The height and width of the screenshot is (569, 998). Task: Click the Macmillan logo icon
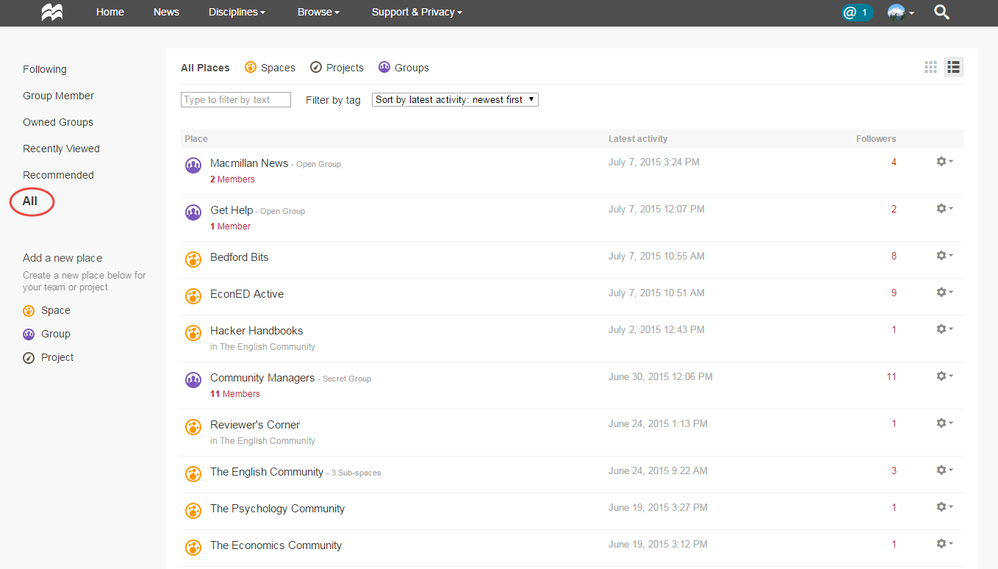(52, 12)
